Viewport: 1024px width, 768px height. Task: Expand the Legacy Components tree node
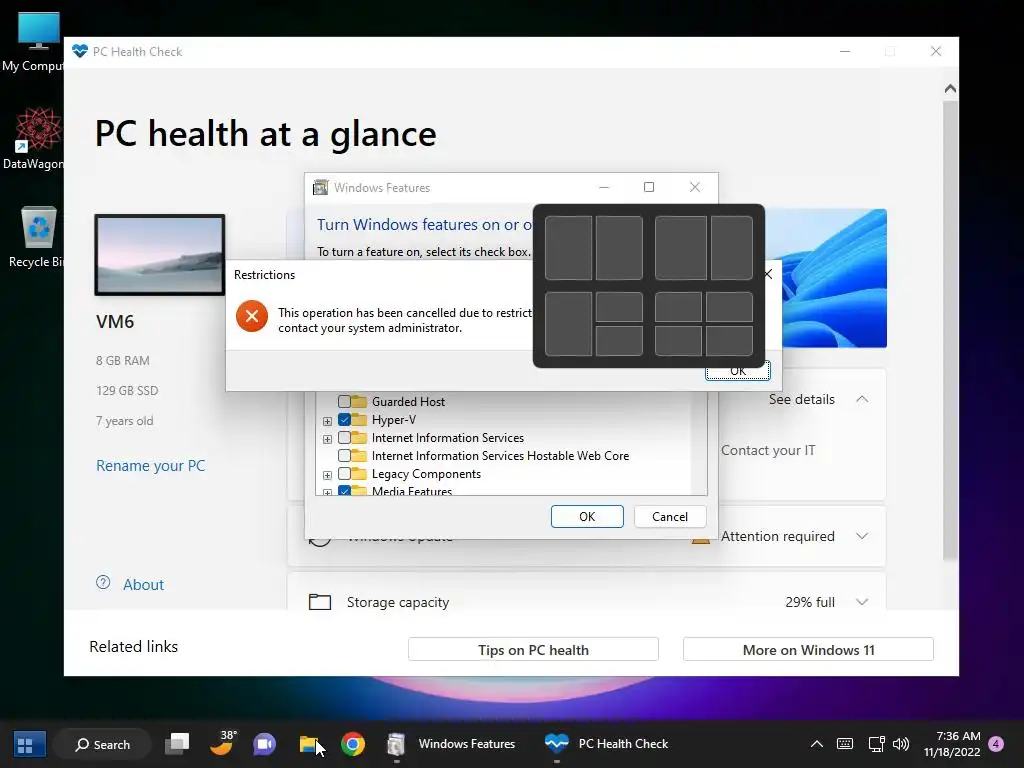click(327, 475)
